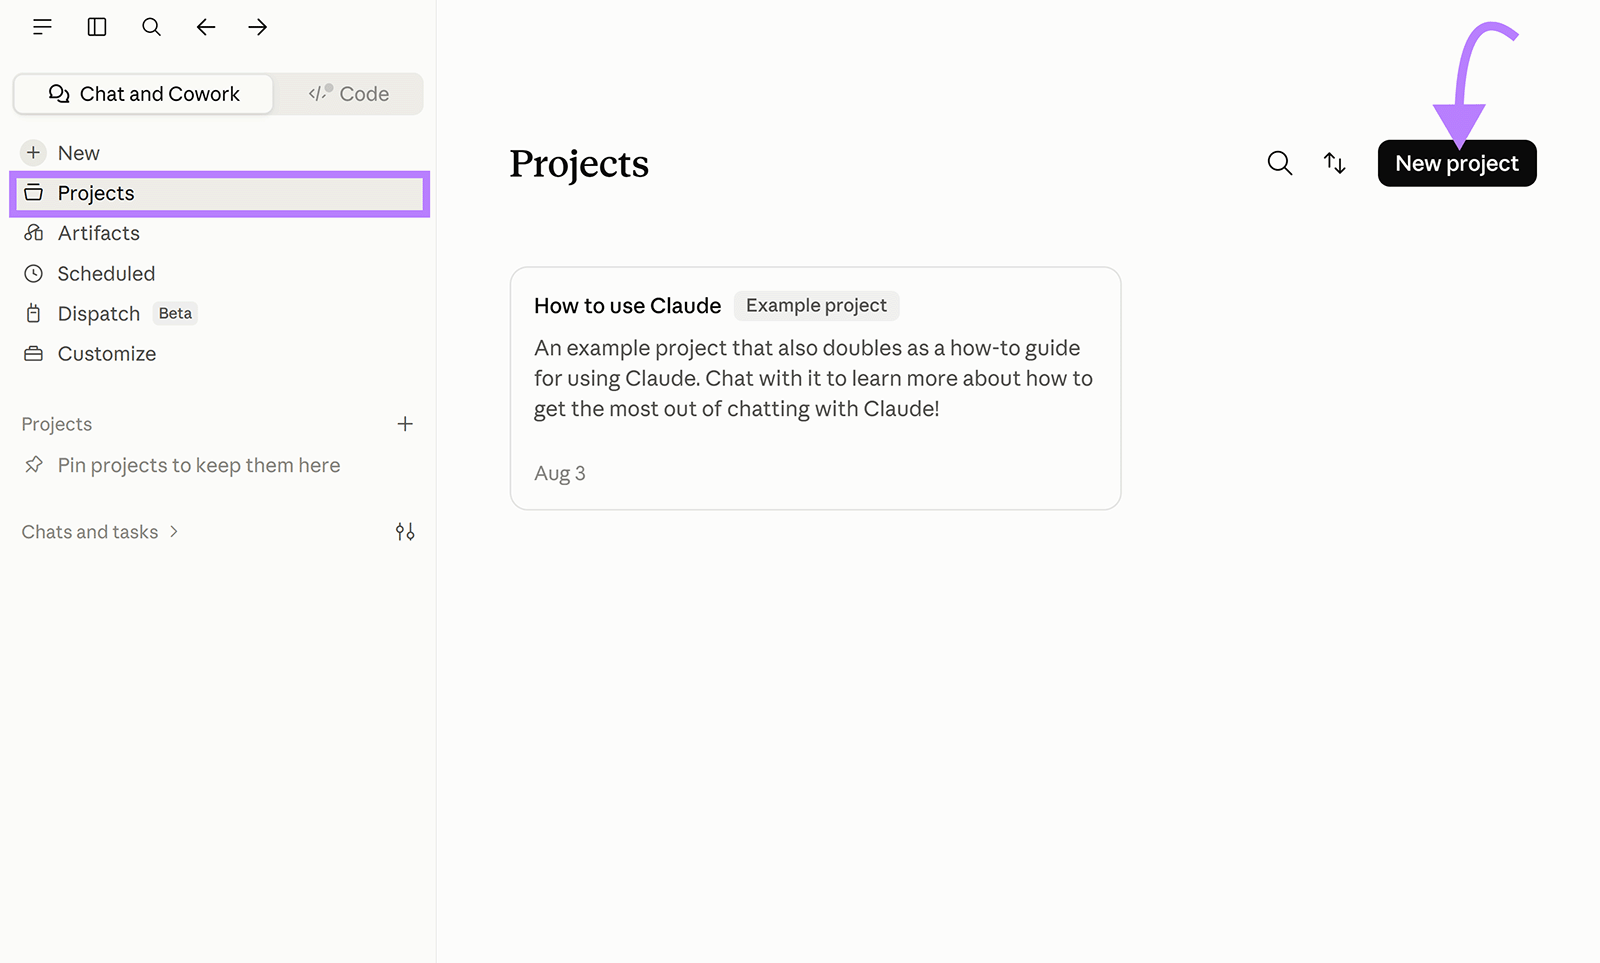This screenshot has width=1600, height=963.
Task: Switch to the Code tab
Action: 348,94
